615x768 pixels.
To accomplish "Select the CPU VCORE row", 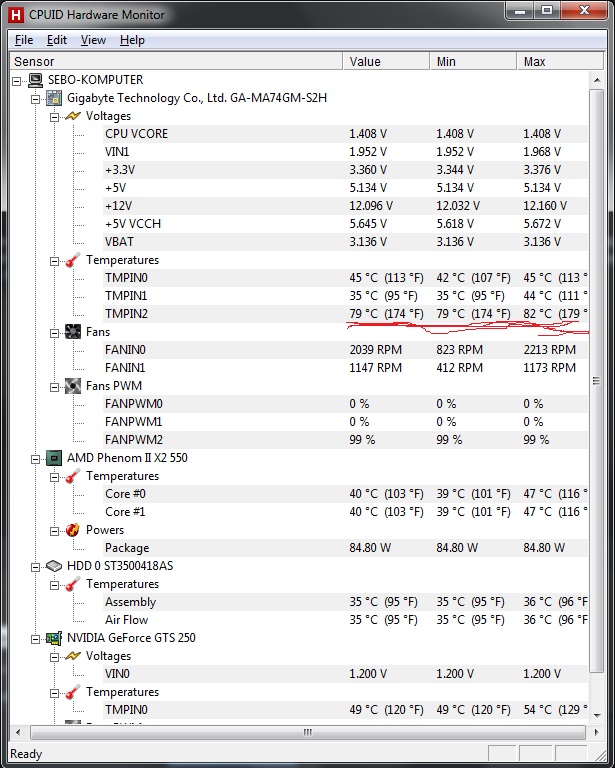I will pos(345,134).
